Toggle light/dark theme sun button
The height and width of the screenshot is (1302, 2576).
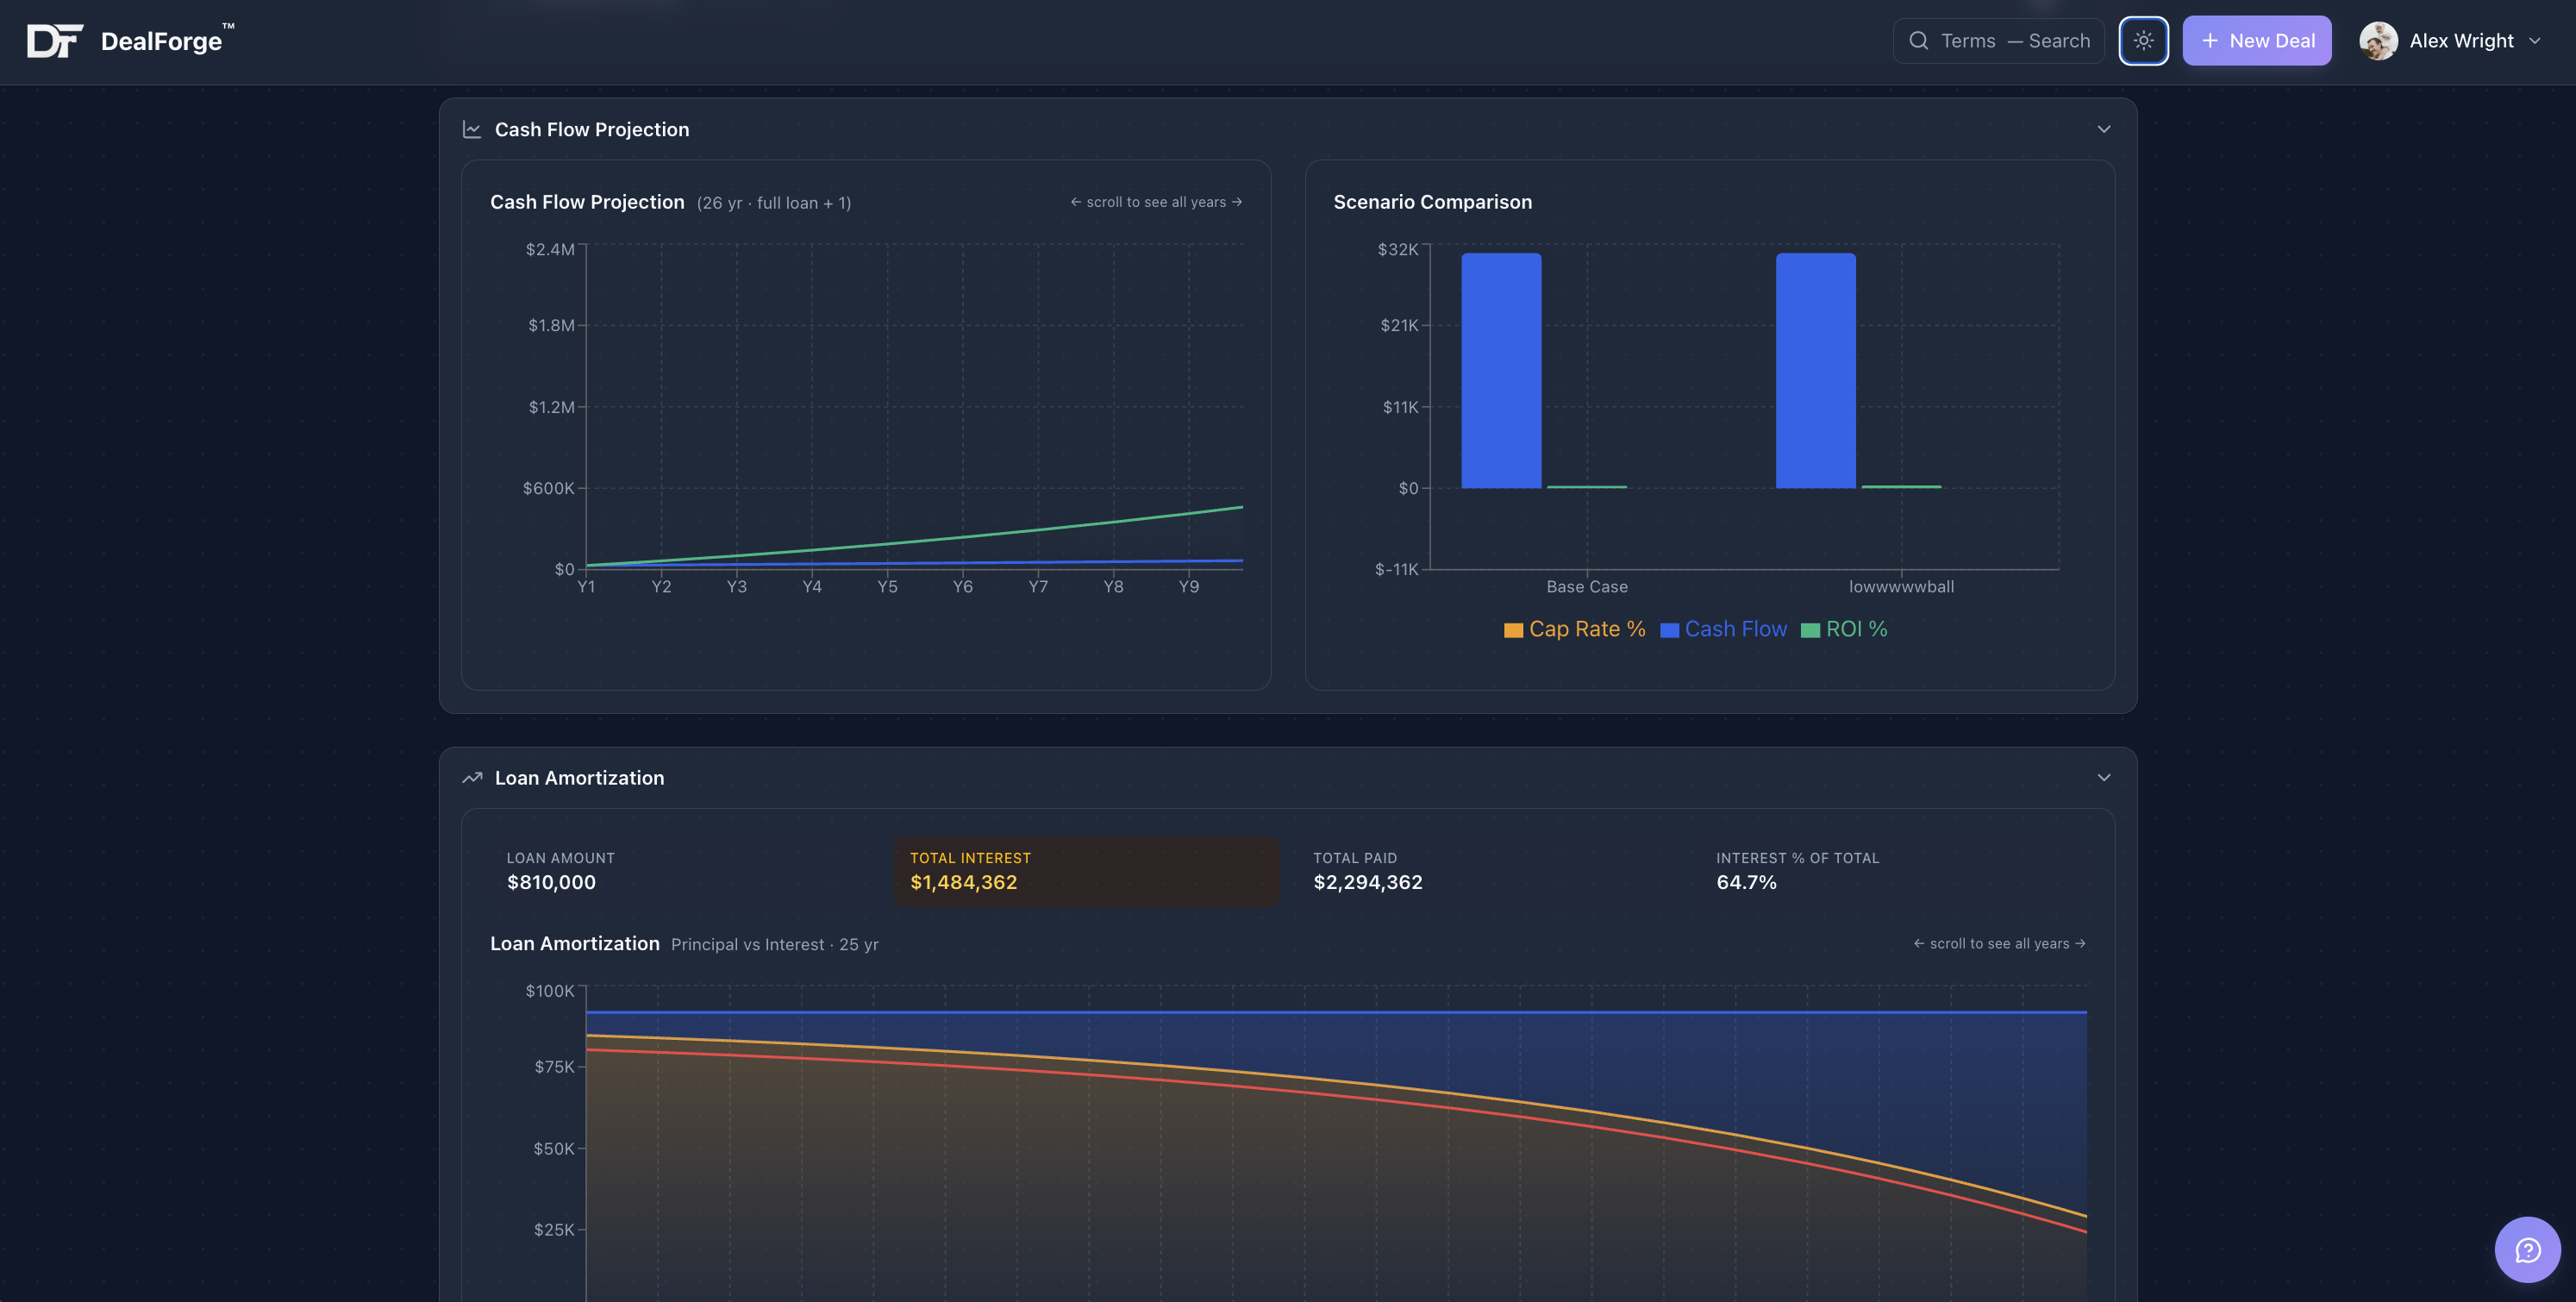click(x=2143, y=41)
